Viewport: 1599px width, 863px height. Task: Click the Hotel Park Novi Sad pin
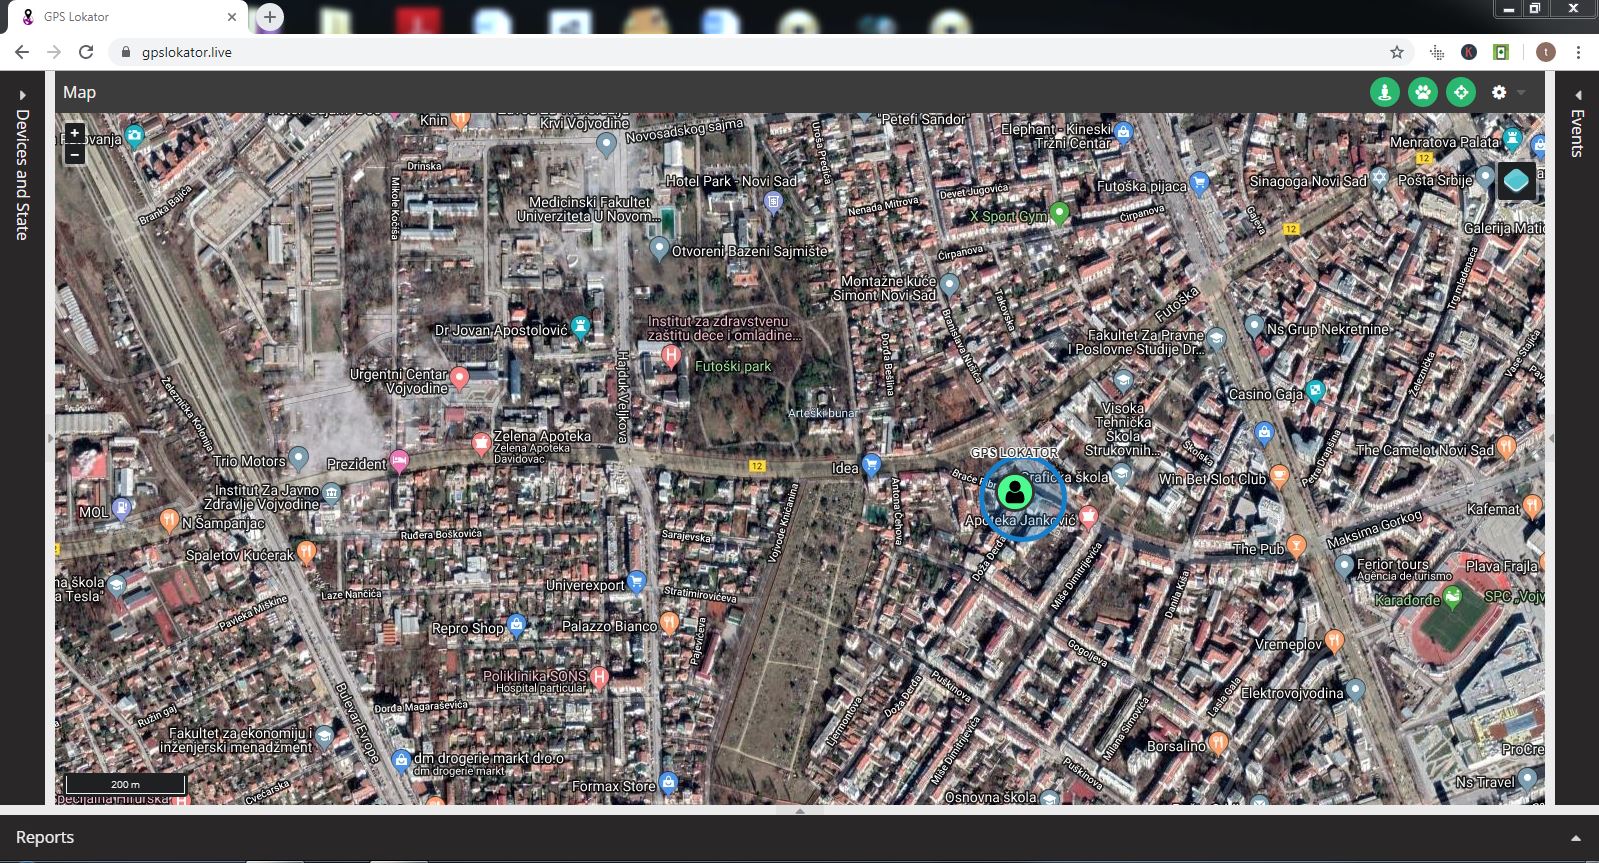pos(772,201)
